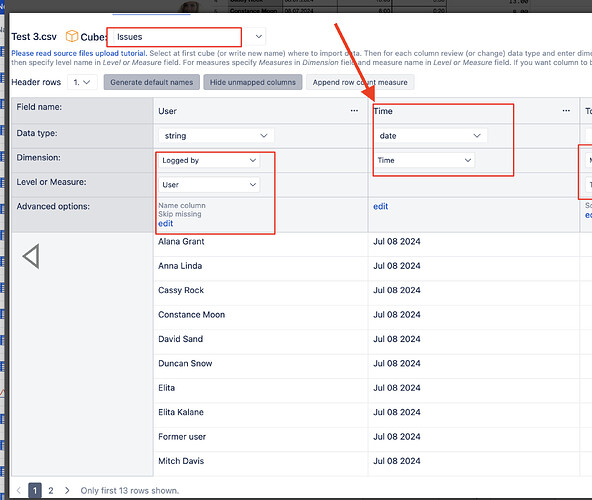
Task: Open the ellipsis menu for User column
Action: [354, 111]
